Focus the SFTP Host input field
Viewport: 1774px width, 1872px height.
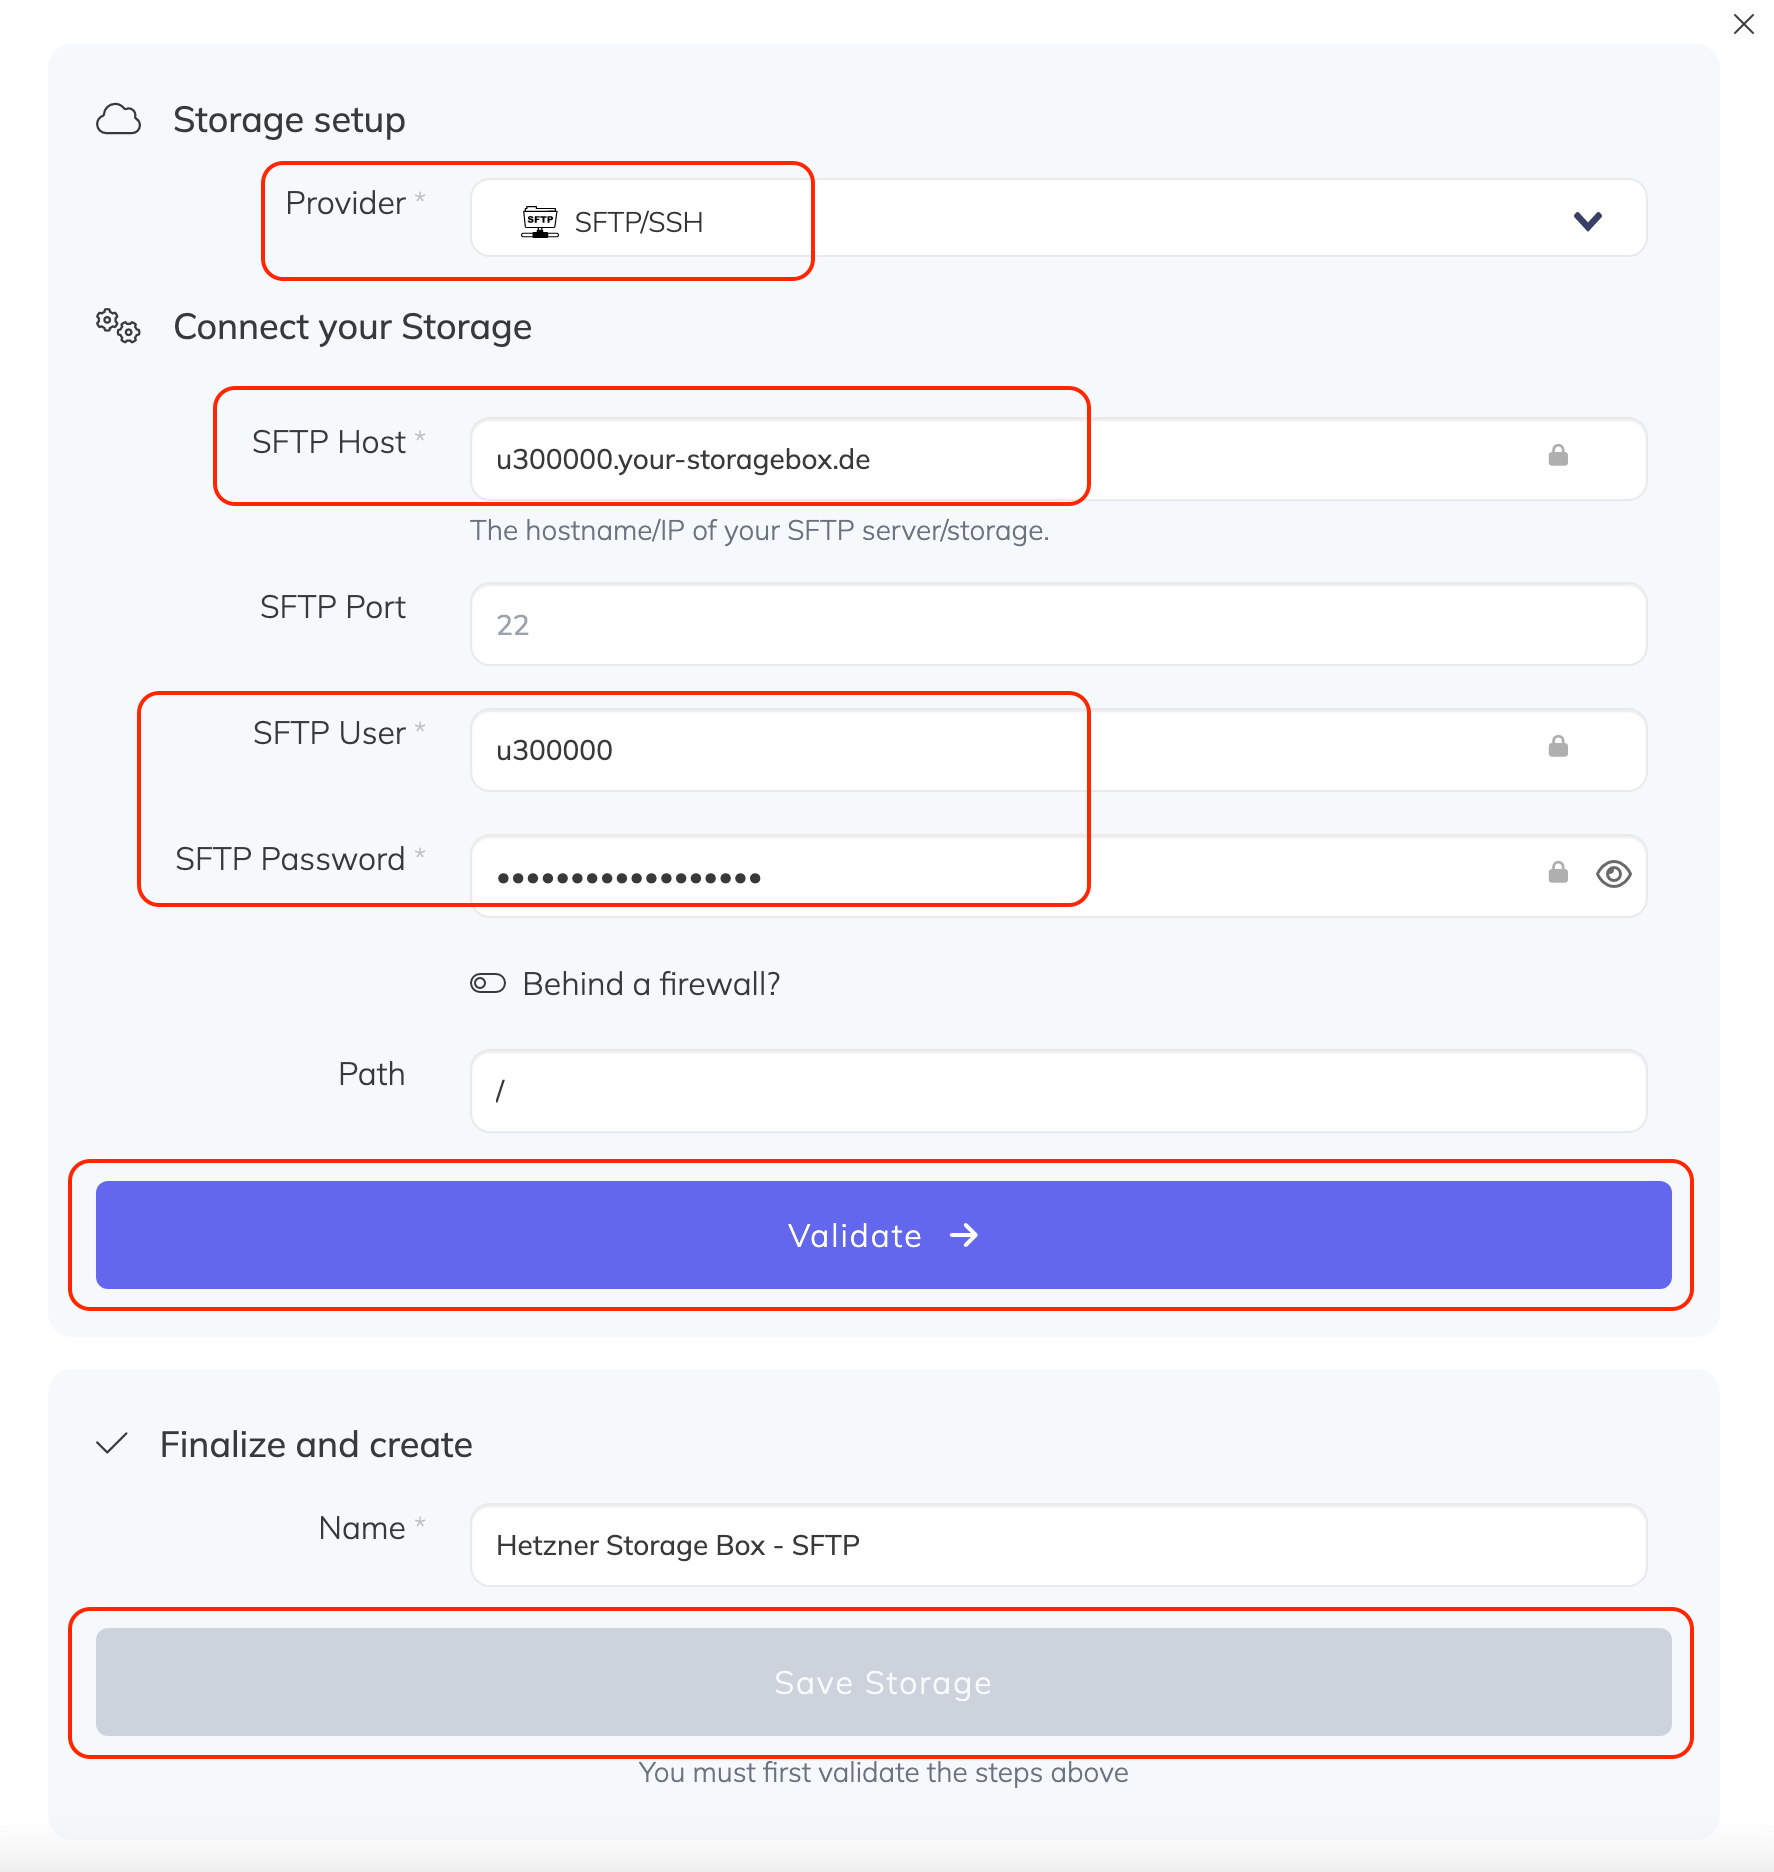coord(1000,459)
